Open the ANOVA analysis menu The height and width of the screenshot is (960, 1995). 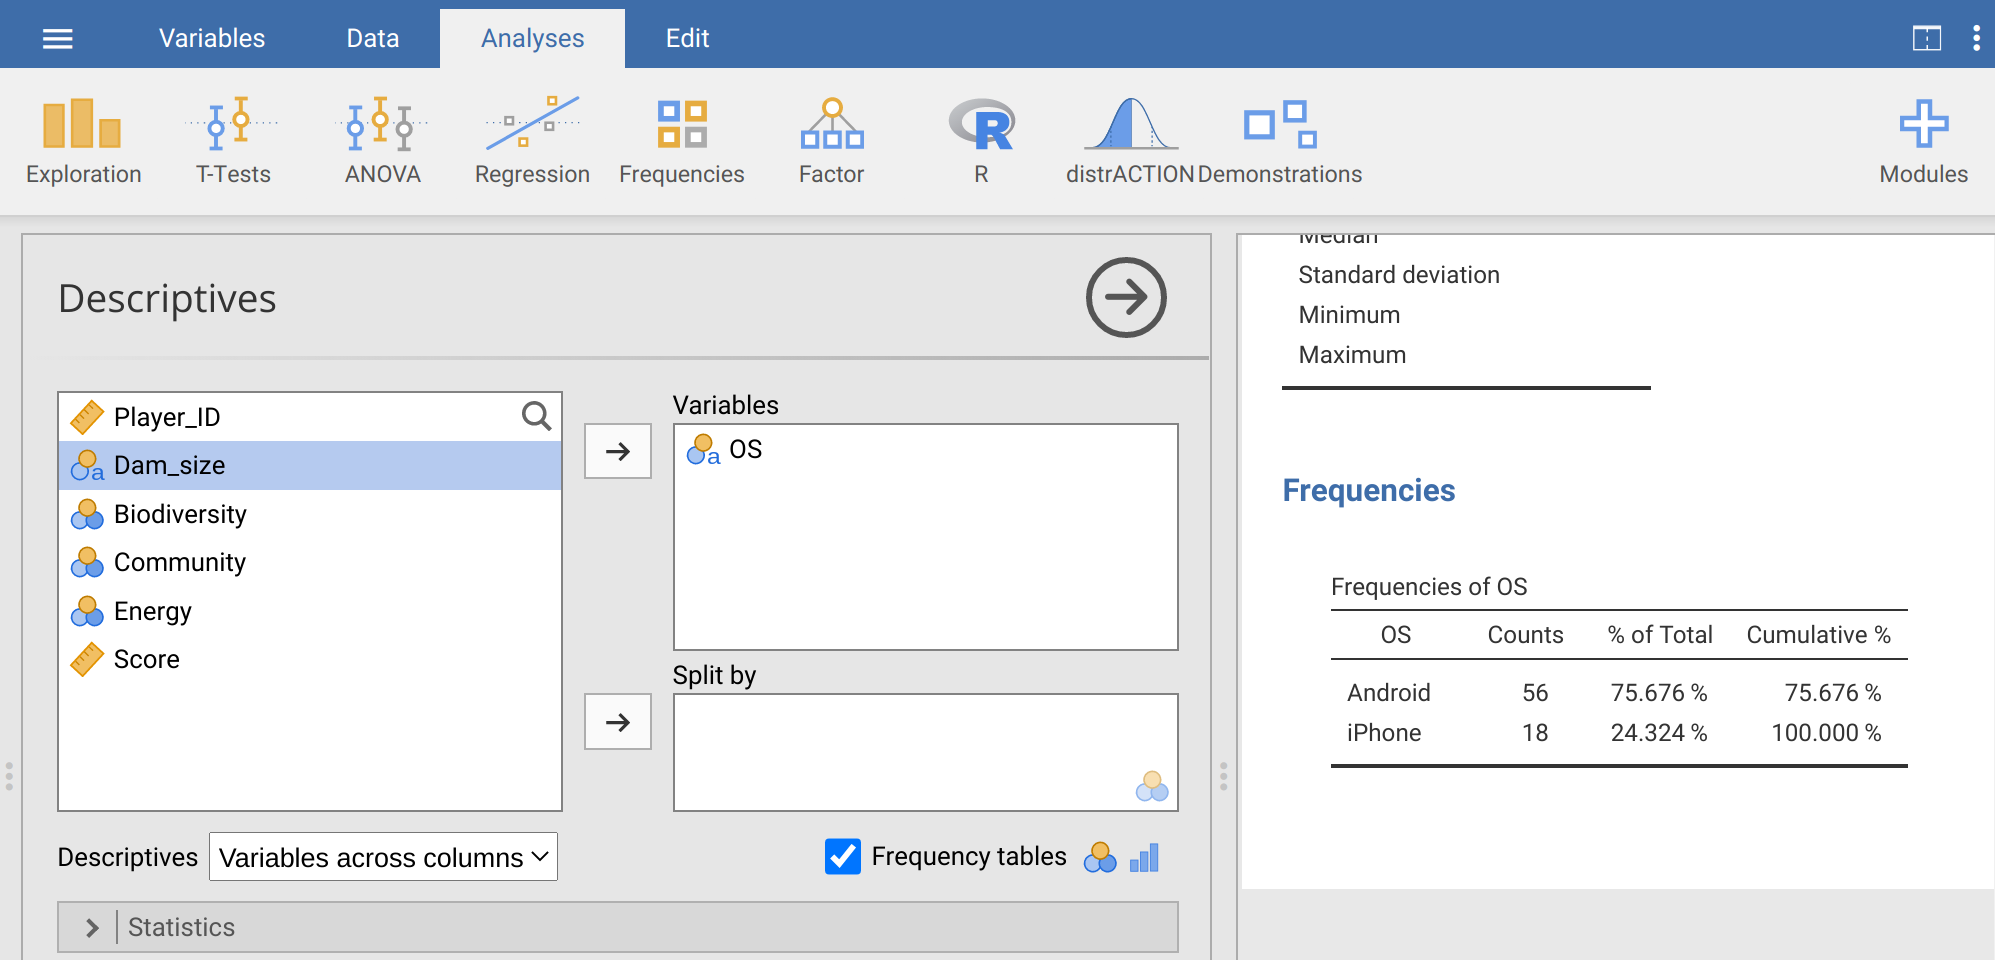pyautogui.click(x=382, y=142)
